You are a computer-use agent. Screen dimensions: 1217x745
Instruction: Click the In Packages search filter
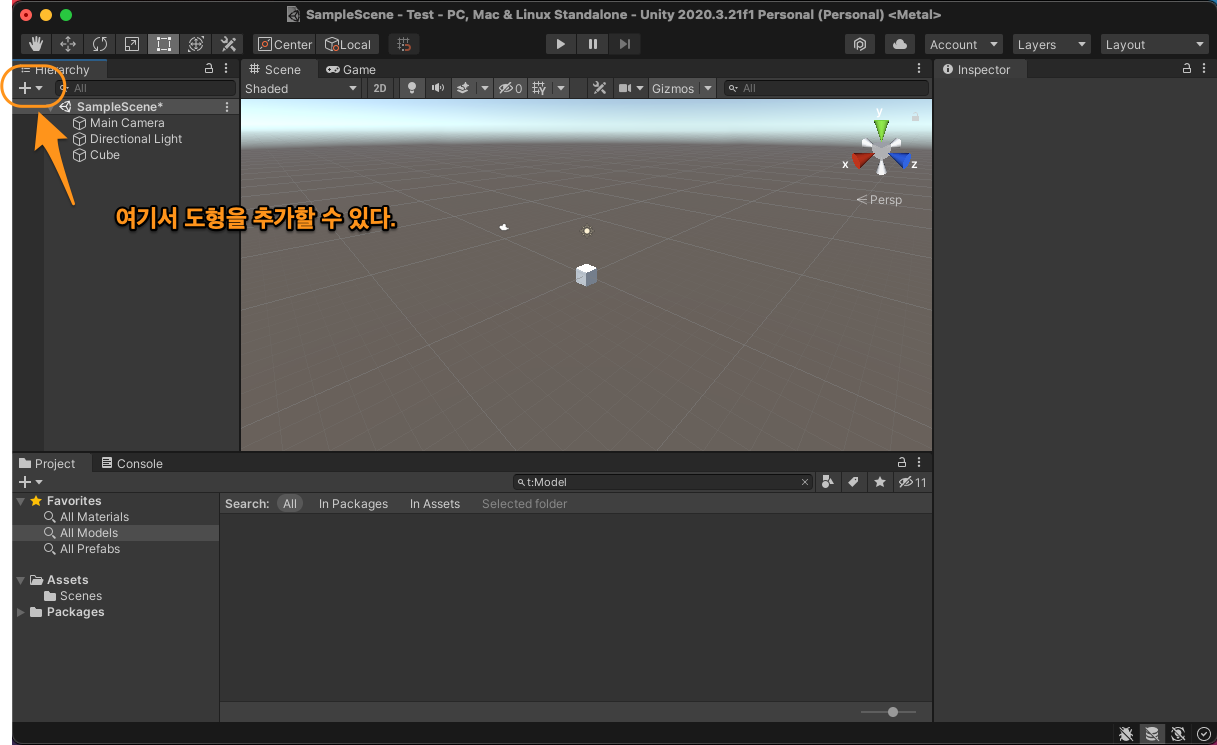point(353,504)
